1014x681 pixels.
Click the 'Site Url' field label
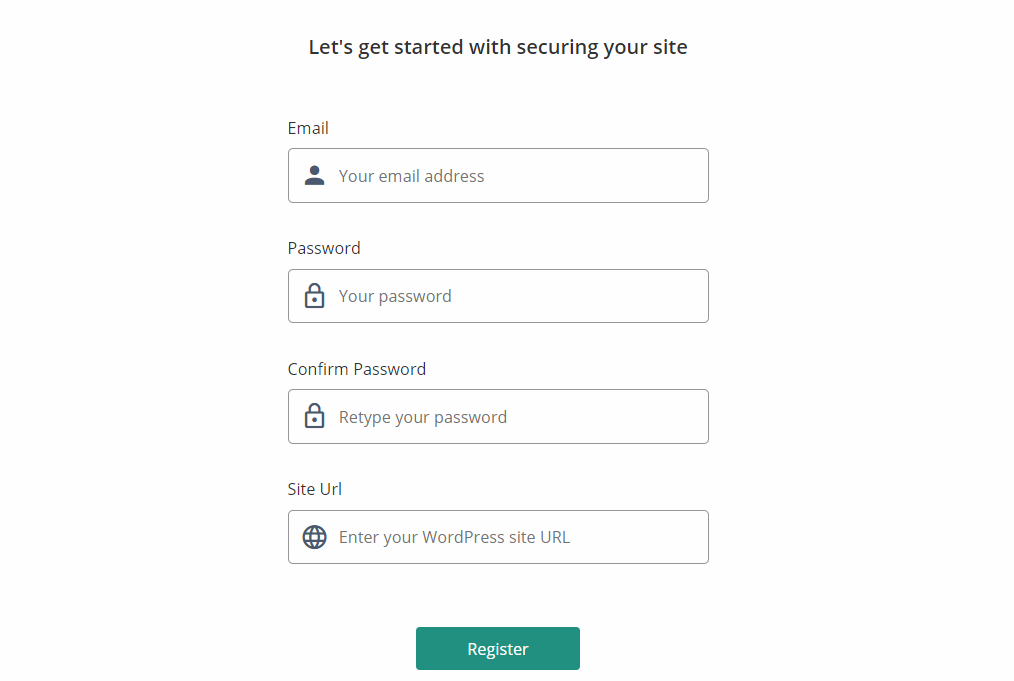315,489
